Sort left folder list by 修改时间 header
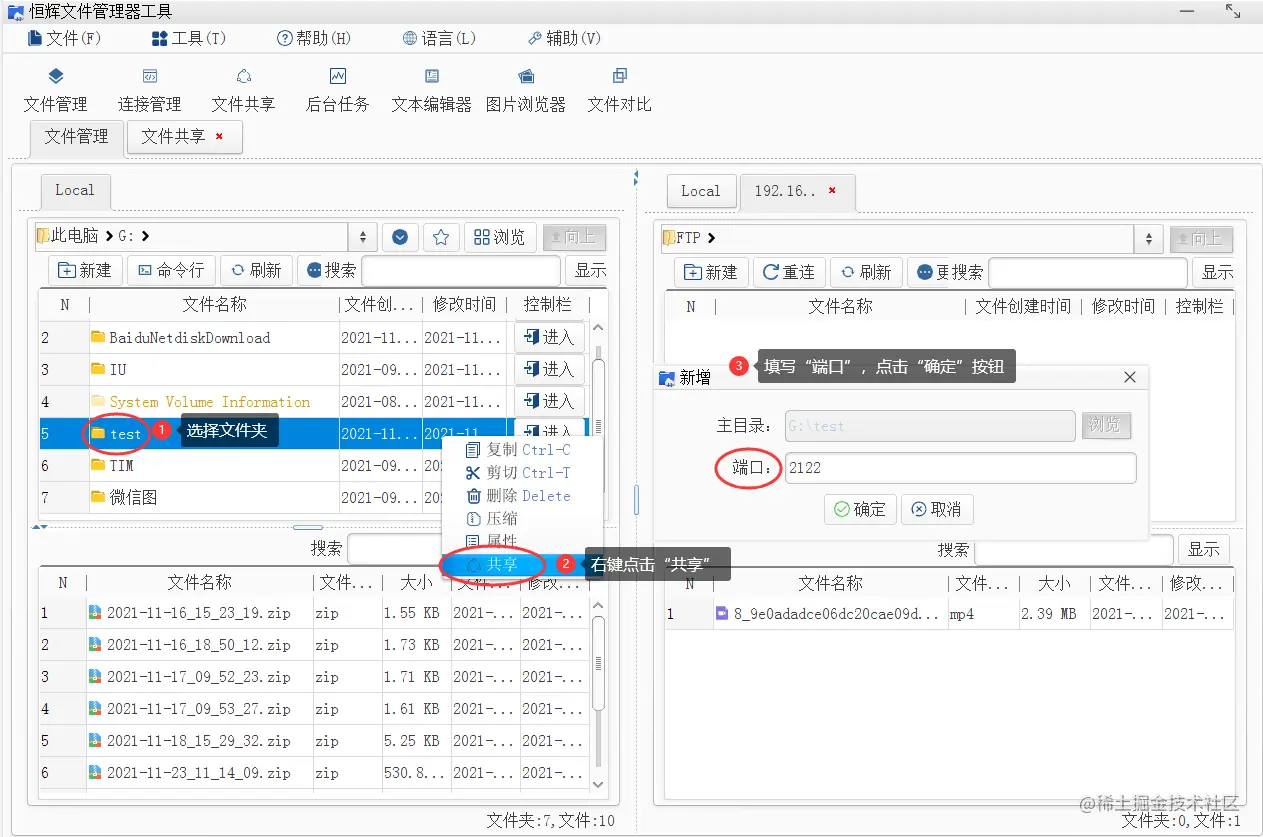Screen dimensions: 1263x837 (464, 305)
